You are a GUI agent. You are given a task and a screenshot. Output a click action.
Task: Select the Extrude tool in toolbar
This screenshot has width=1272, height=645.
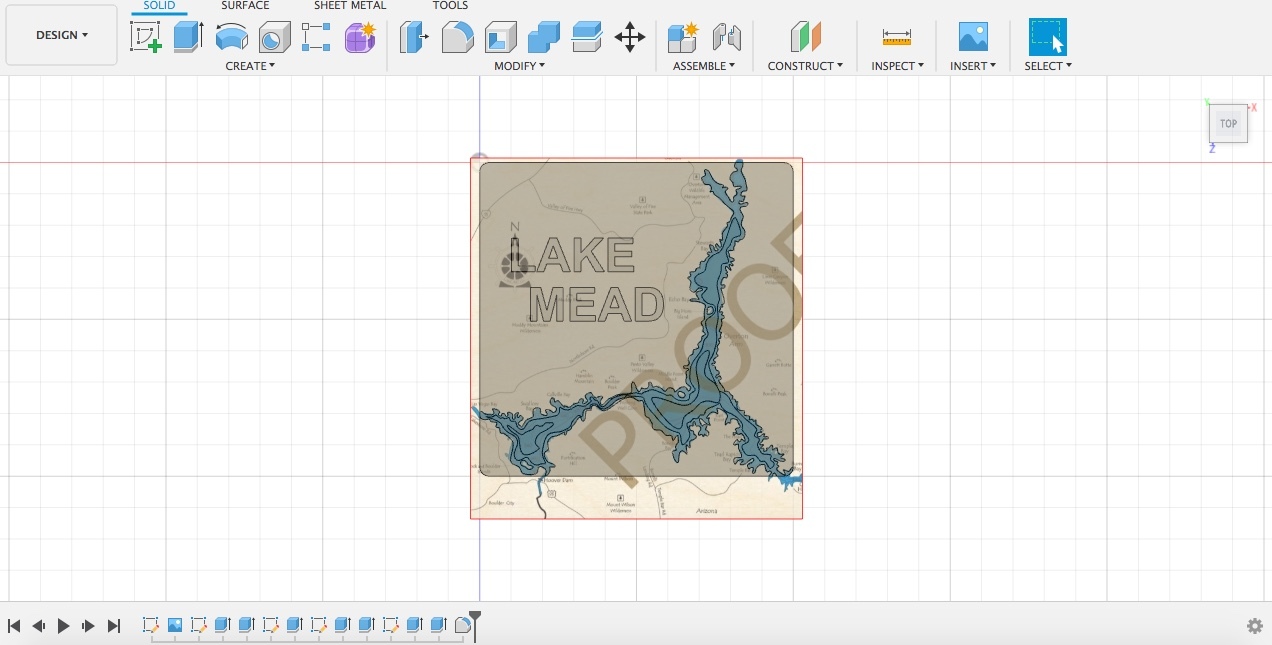(x=188, y=37)
